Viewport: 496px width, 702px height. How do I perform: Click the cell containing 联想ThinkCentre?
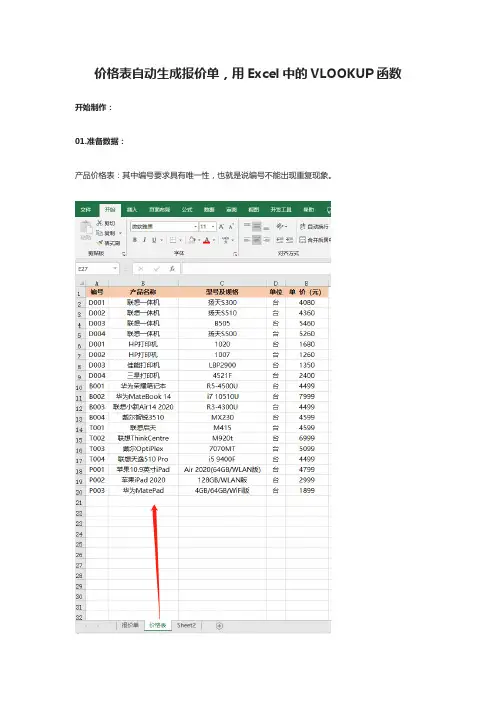point(143,438)
